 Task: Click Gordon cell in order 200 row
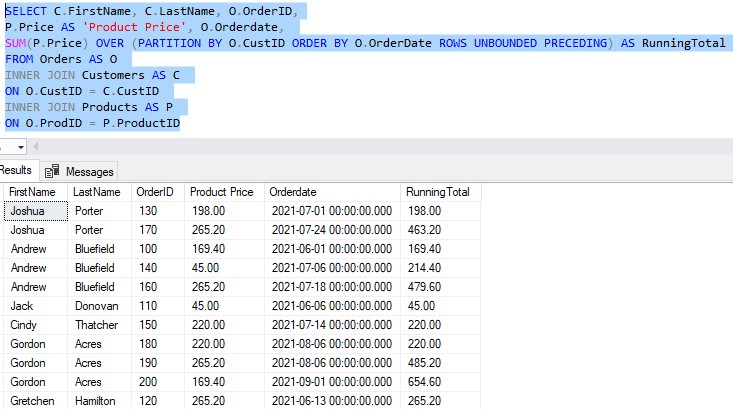click(x=36, y=382)
